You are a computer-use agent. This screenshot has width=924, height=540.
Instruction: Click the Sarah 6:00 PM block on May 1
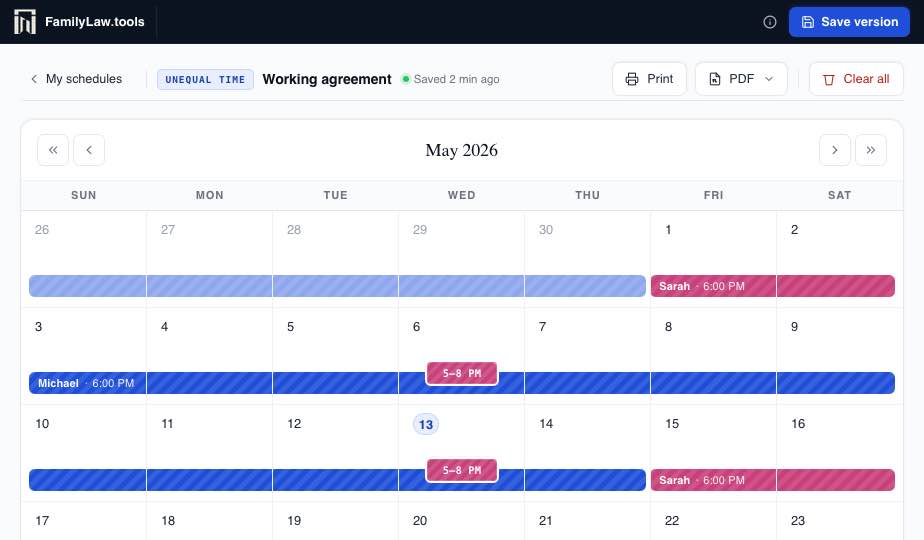714,286
